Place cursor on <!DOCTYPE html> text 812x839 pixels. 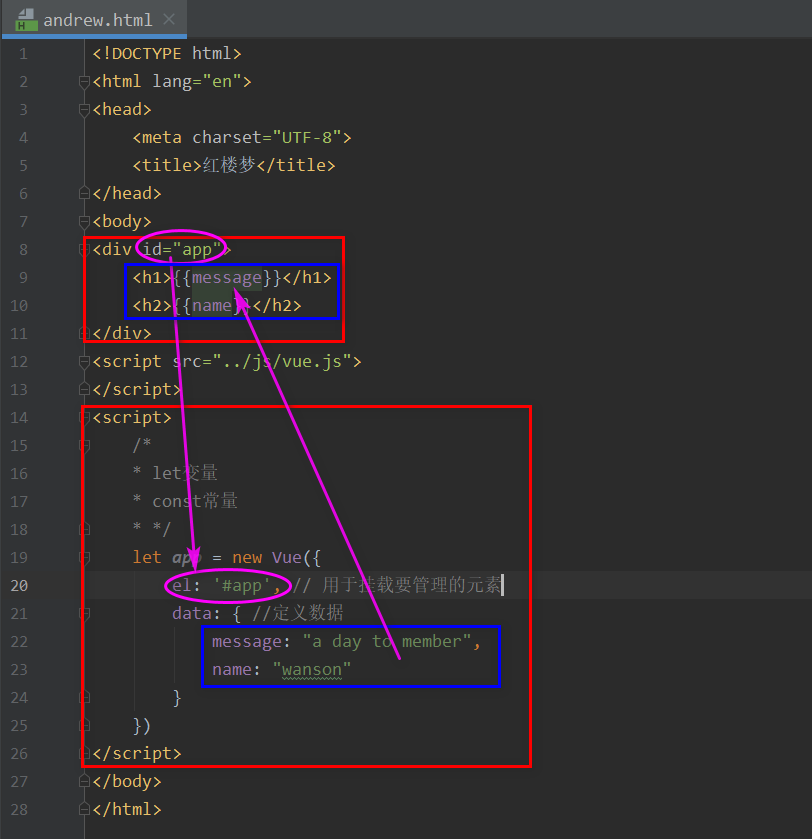click(x=167, y=54)
